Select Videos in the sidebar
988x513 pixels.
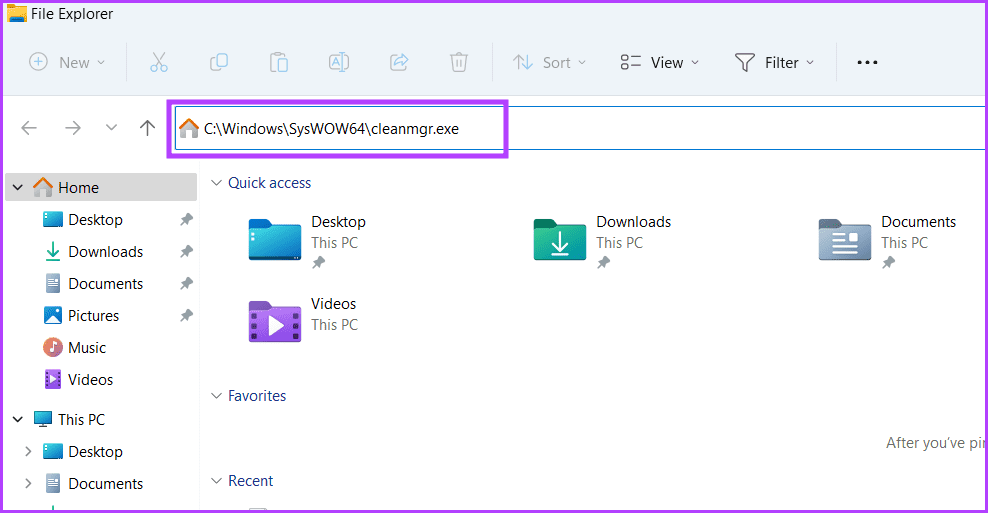[x=90, y=380]
